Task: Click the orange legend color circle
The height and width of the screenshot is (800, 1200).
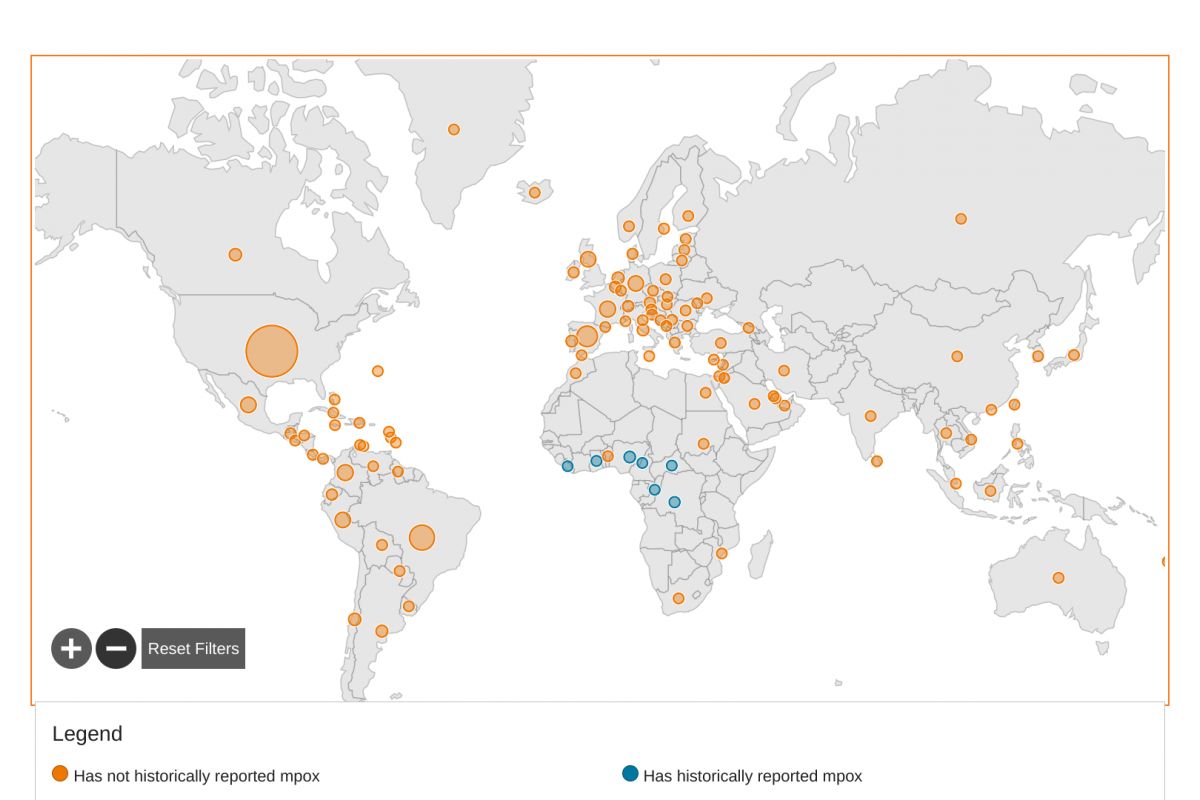Action: click(x=60, y=773)
